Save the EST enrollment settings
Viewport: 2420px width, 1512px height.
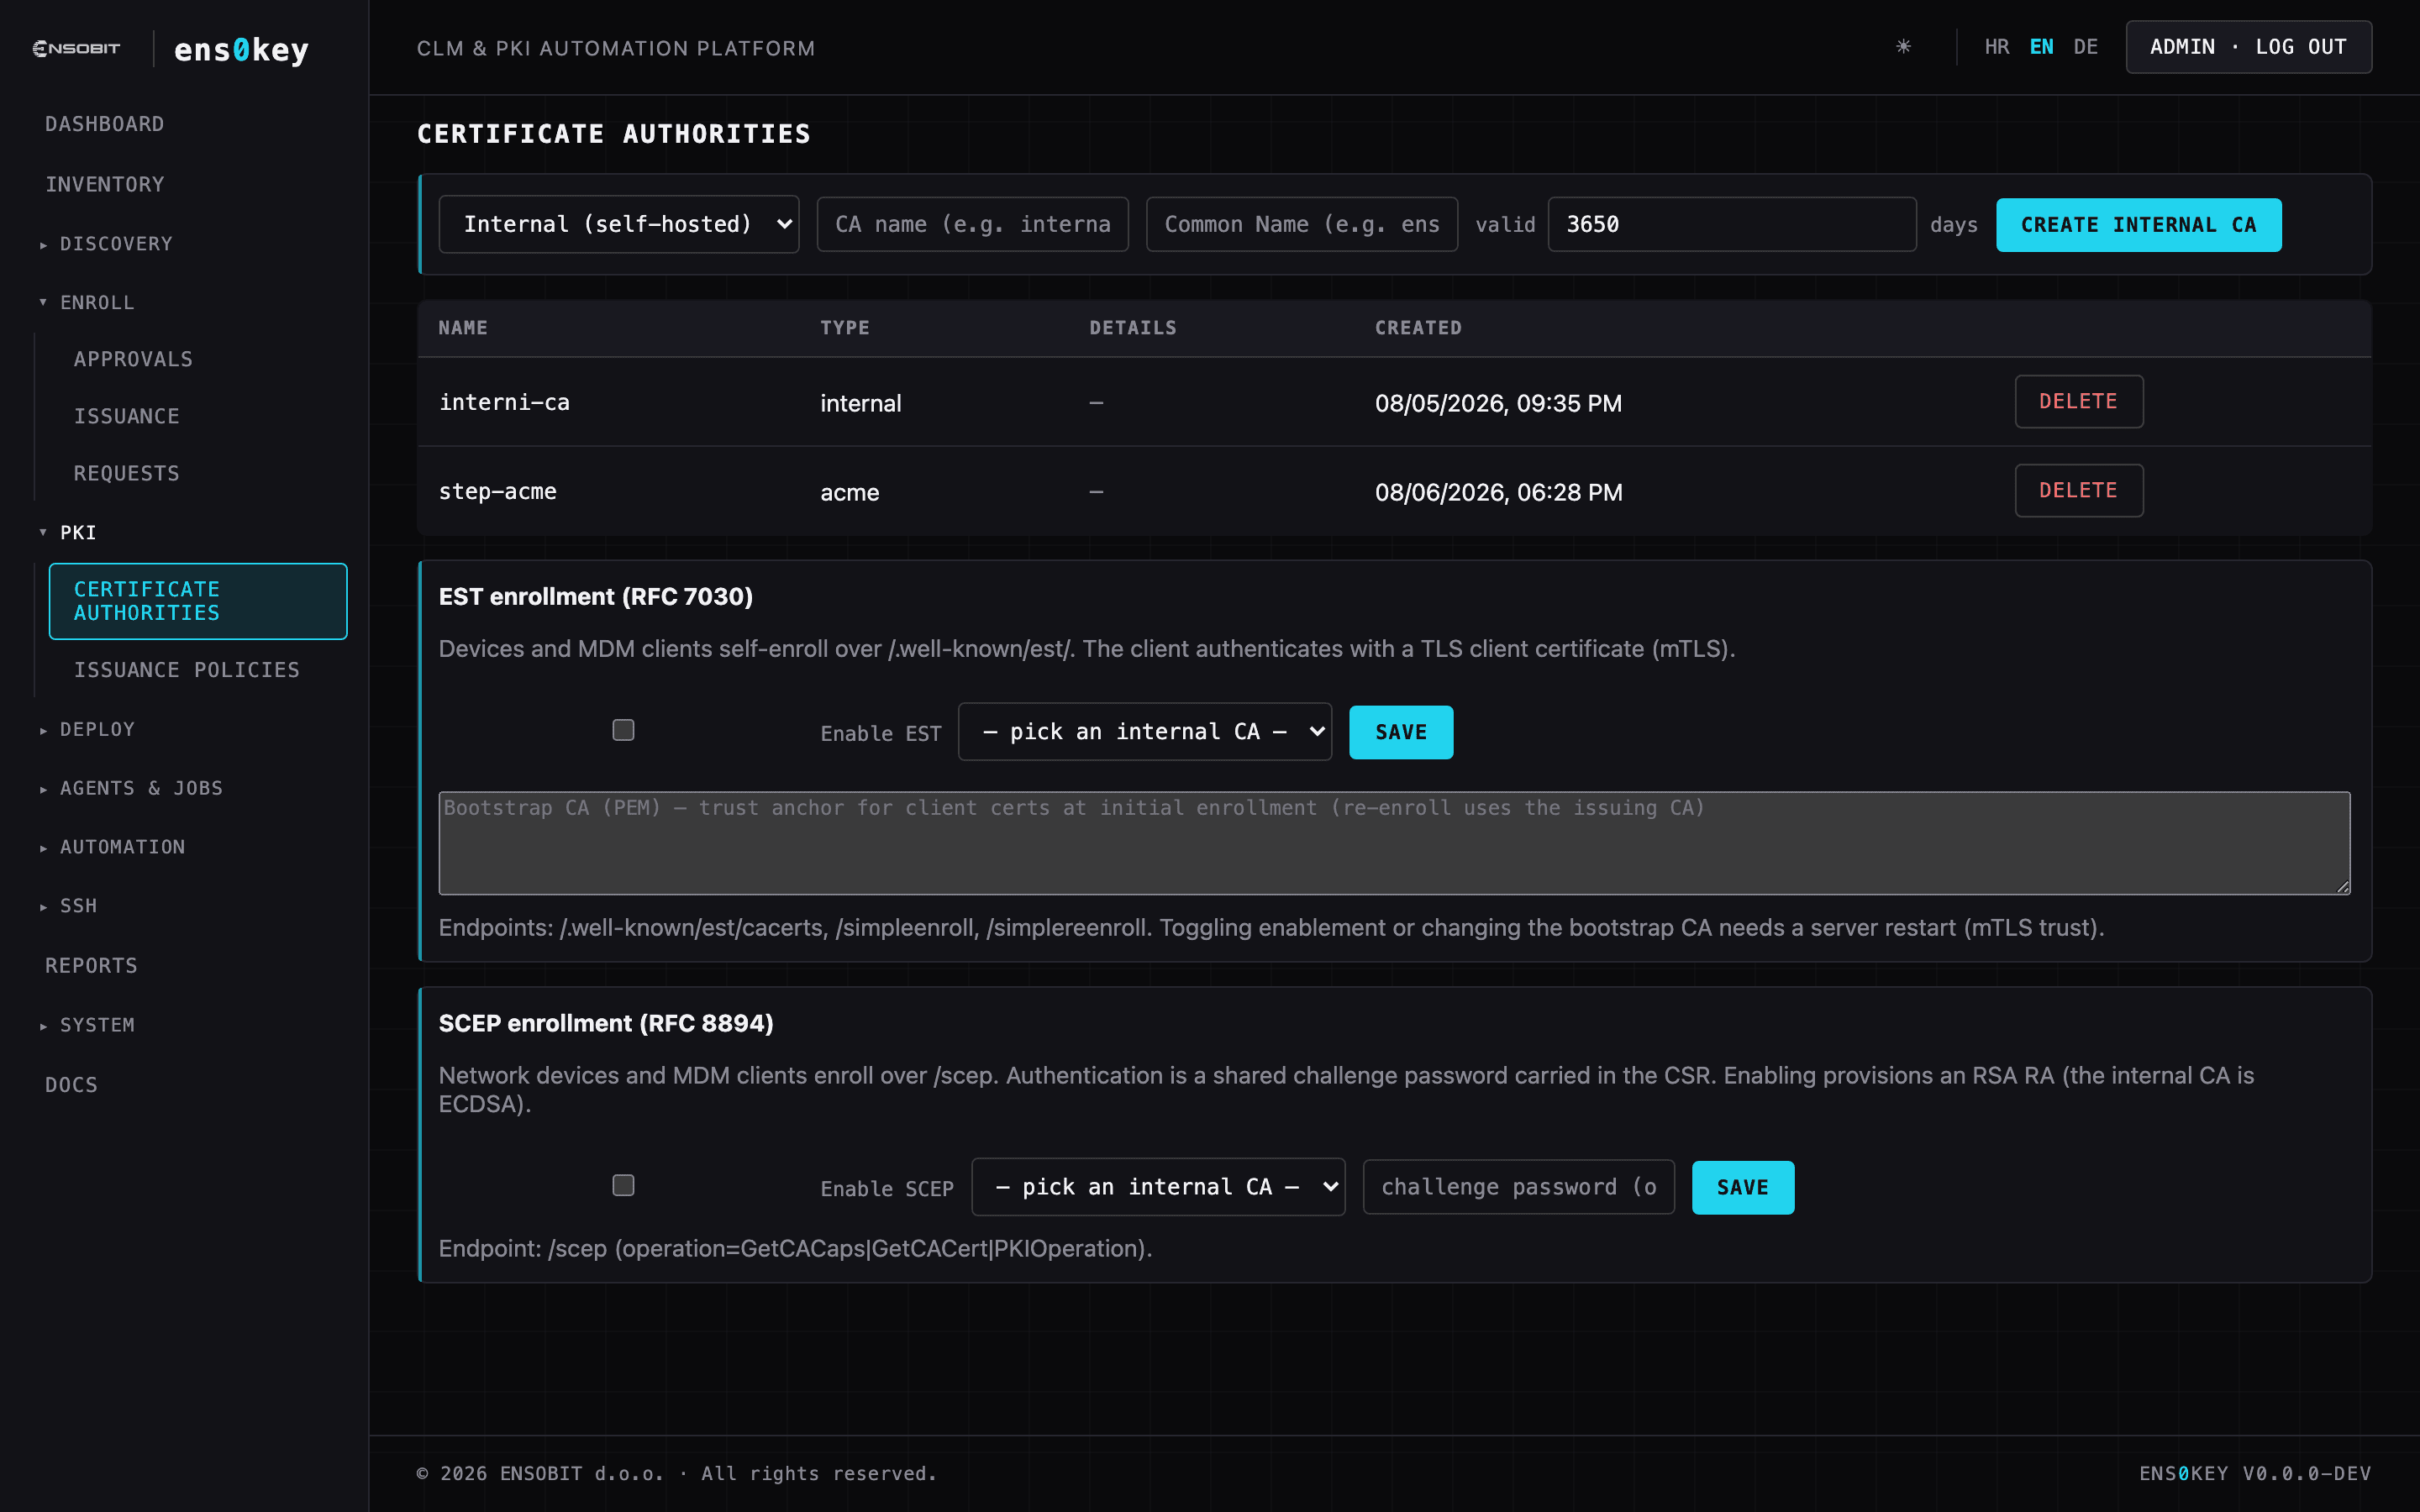tap(1400, 732)
